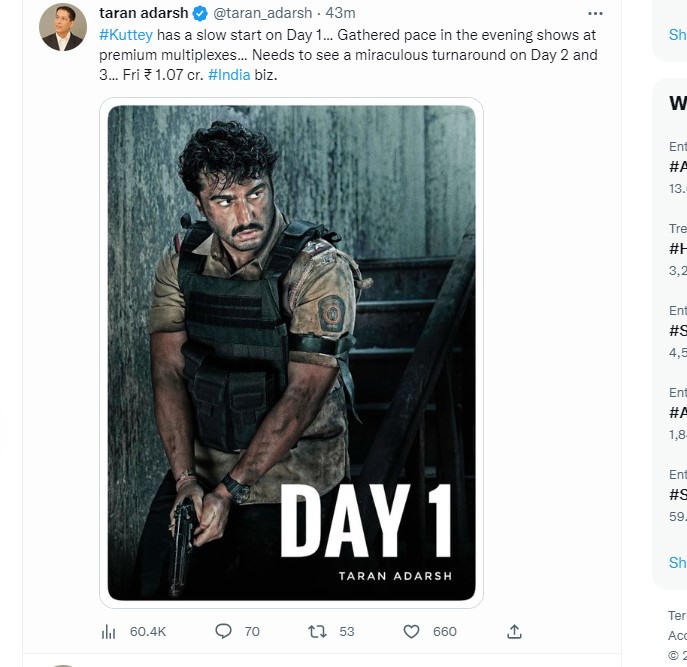Show more below the trends list

click(677, 562)
